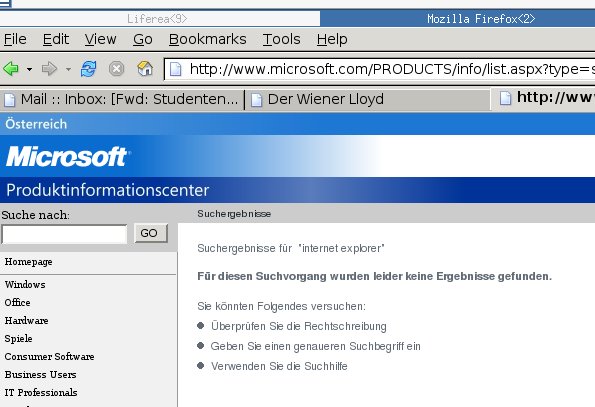Click the page icon in the URL bar
The width and height of the screenshot is (595, 407).
pyautogui.click(x=176, y=69)
